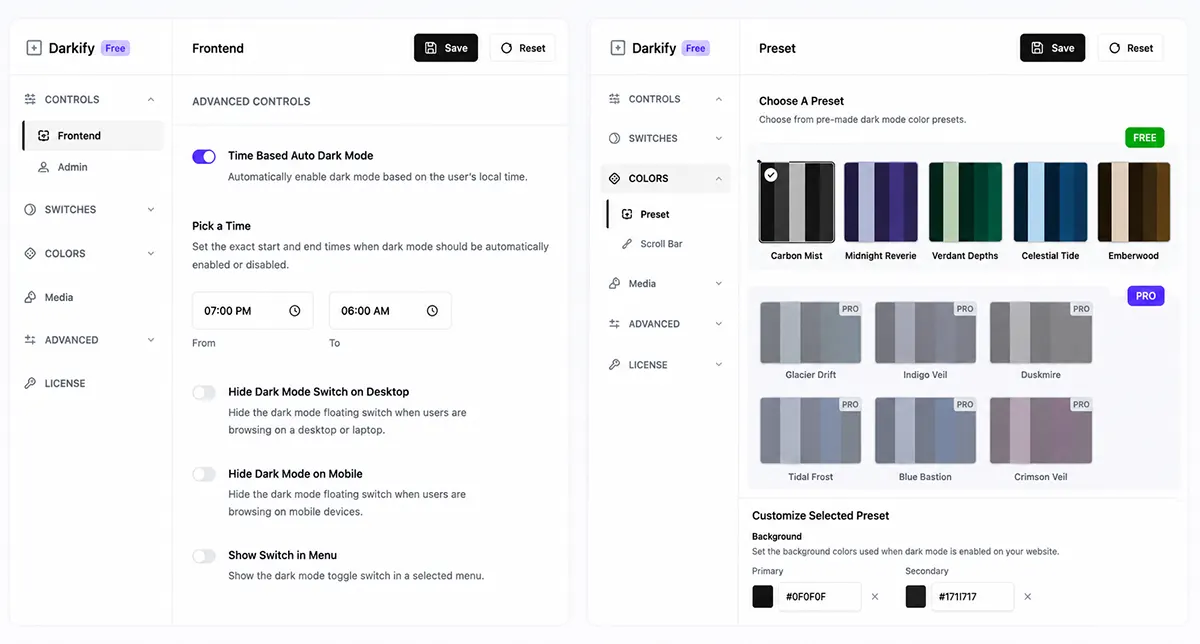Open the Primary background color swatch
Screen dimensions: 1200x644
763,597
